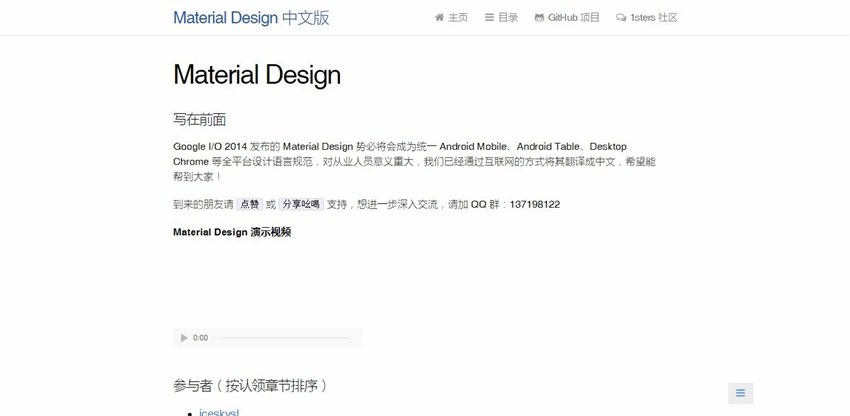Click the 写在前面 heading

pyautogui.click(x=199, y=120)
